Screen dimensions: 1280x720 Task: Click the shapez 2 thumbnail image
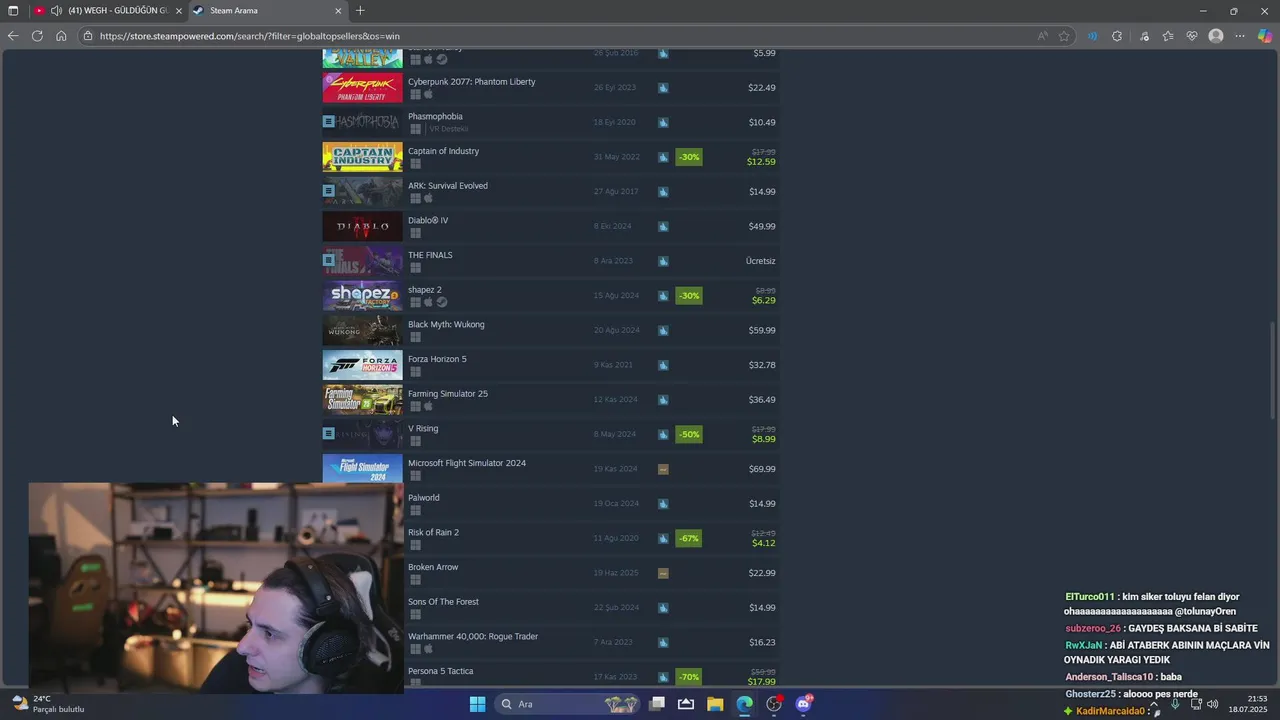tap(362, 296)
